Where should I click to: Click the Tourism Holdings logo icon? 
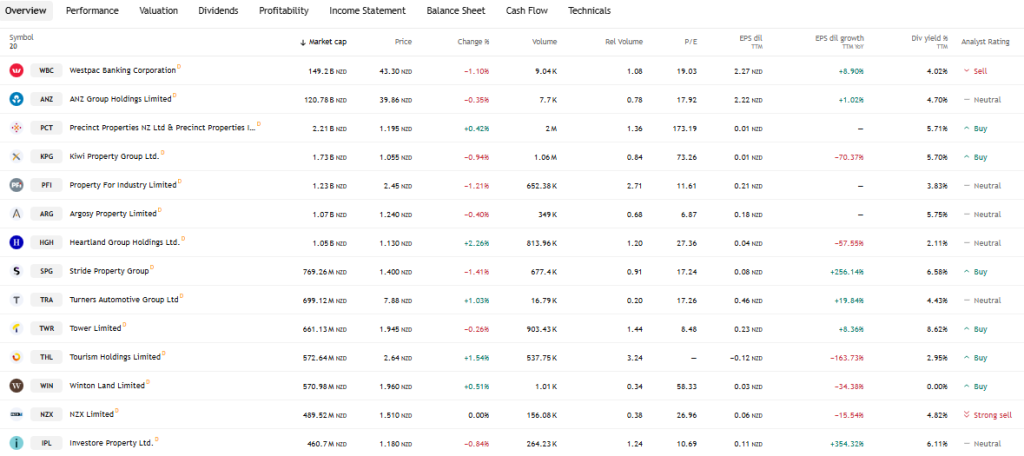coord(16,357)
